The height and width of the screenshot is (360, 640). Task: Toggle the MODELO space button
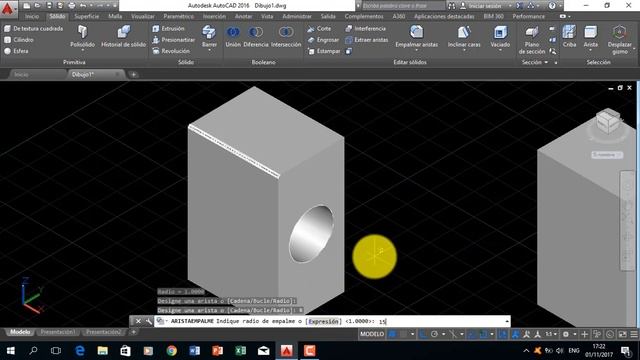(x=372, y=334)
